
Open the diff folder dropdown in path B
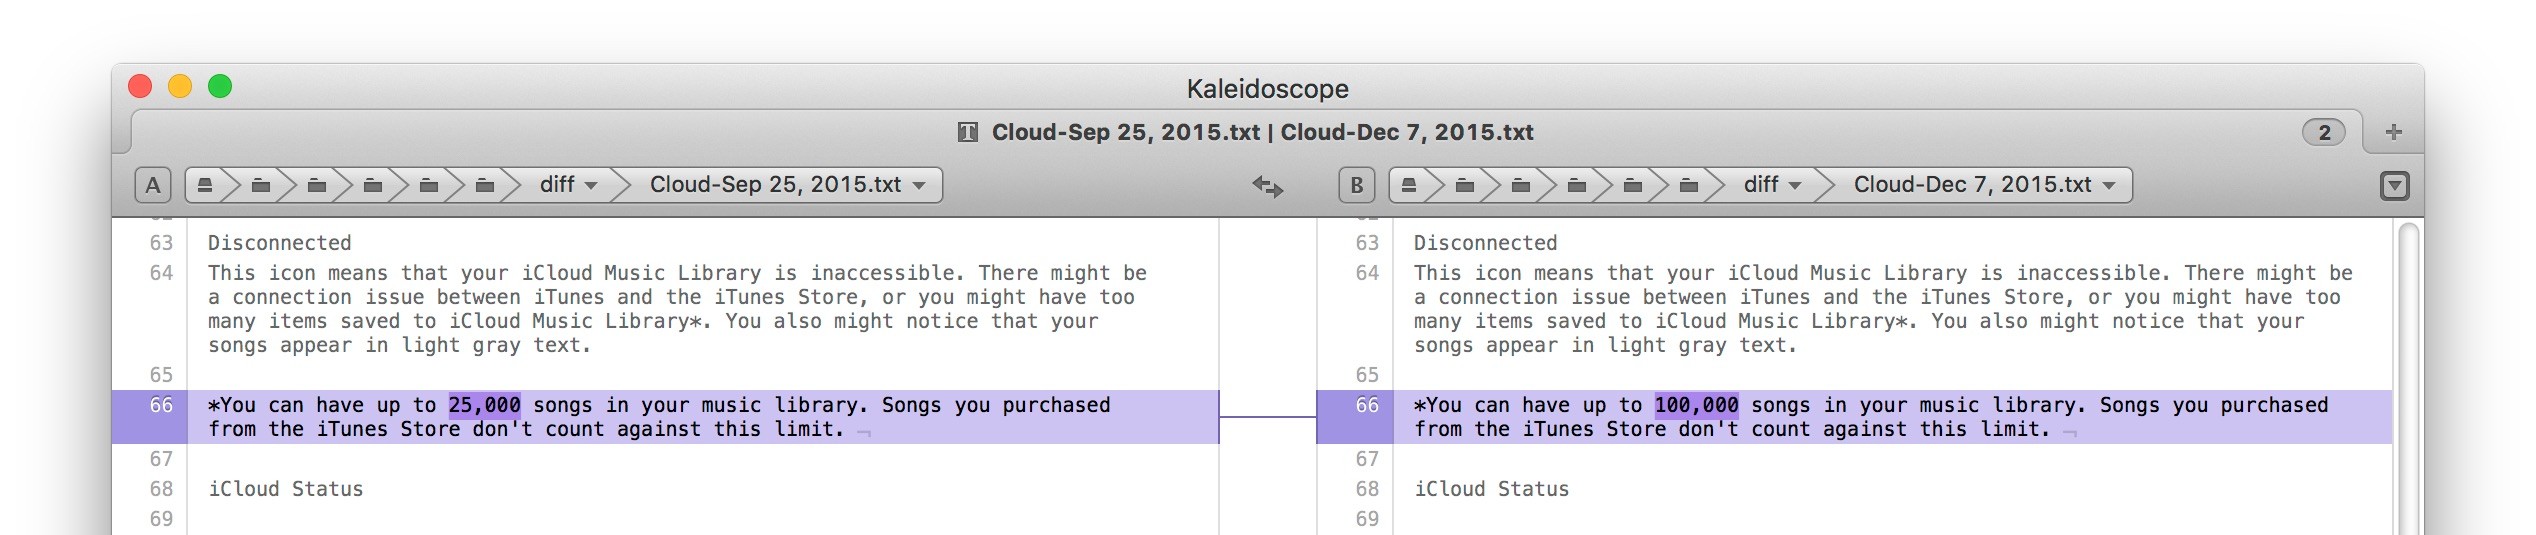[x=1772, y=185]
